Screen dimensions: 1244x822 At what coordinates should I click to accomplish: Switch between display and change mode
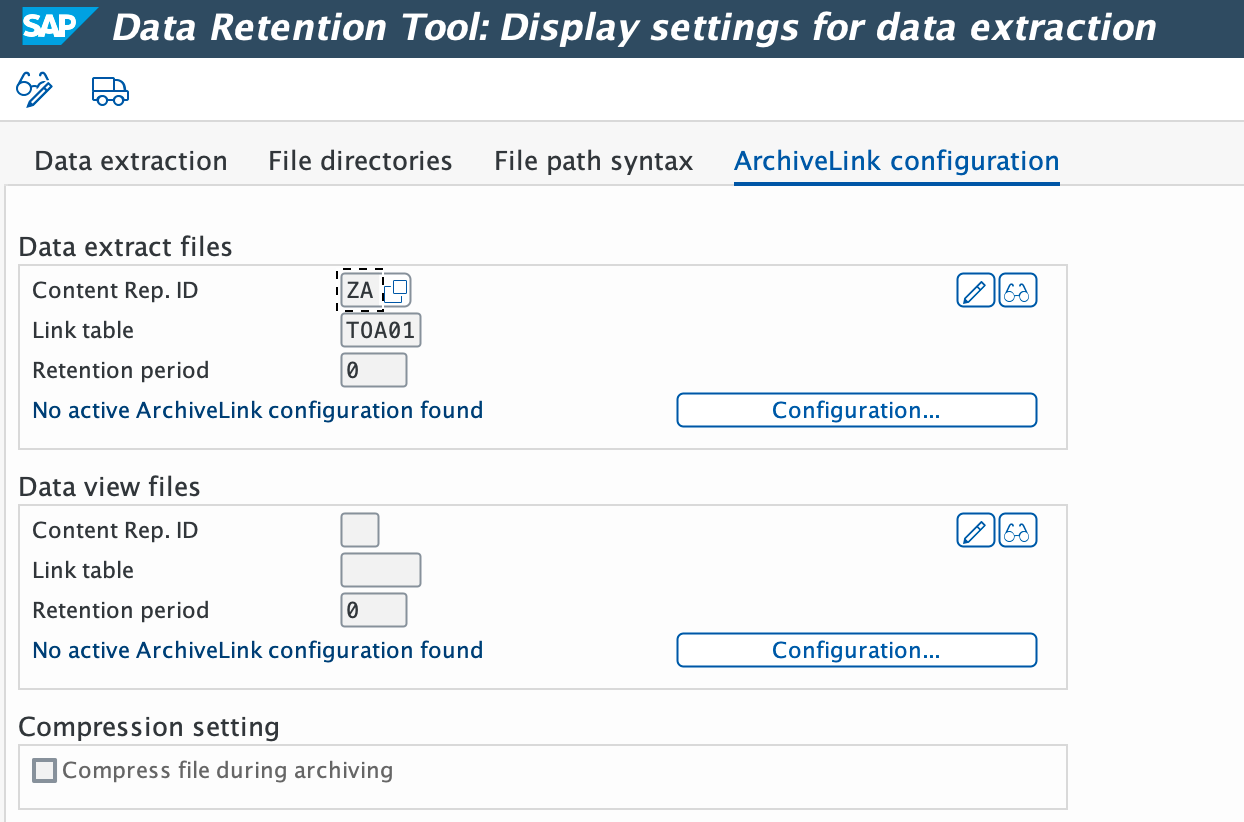coord(32,90)
